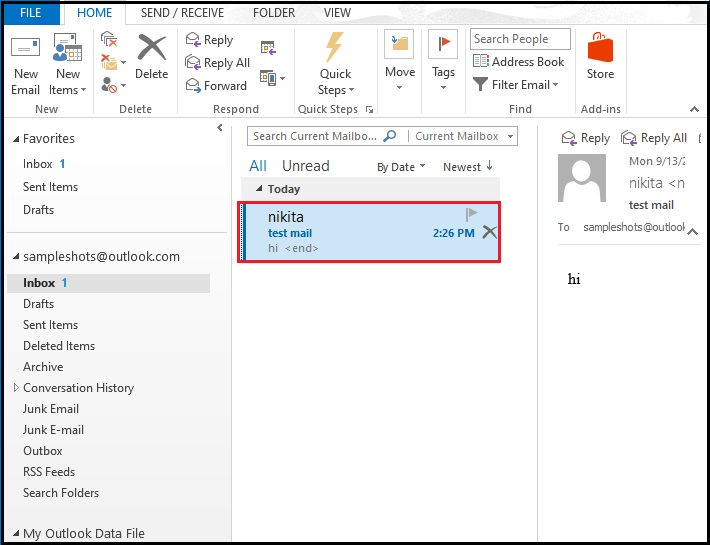Open the Address Book
The height and width of the screenshot is (545, 710).
[x=518, y=62]
